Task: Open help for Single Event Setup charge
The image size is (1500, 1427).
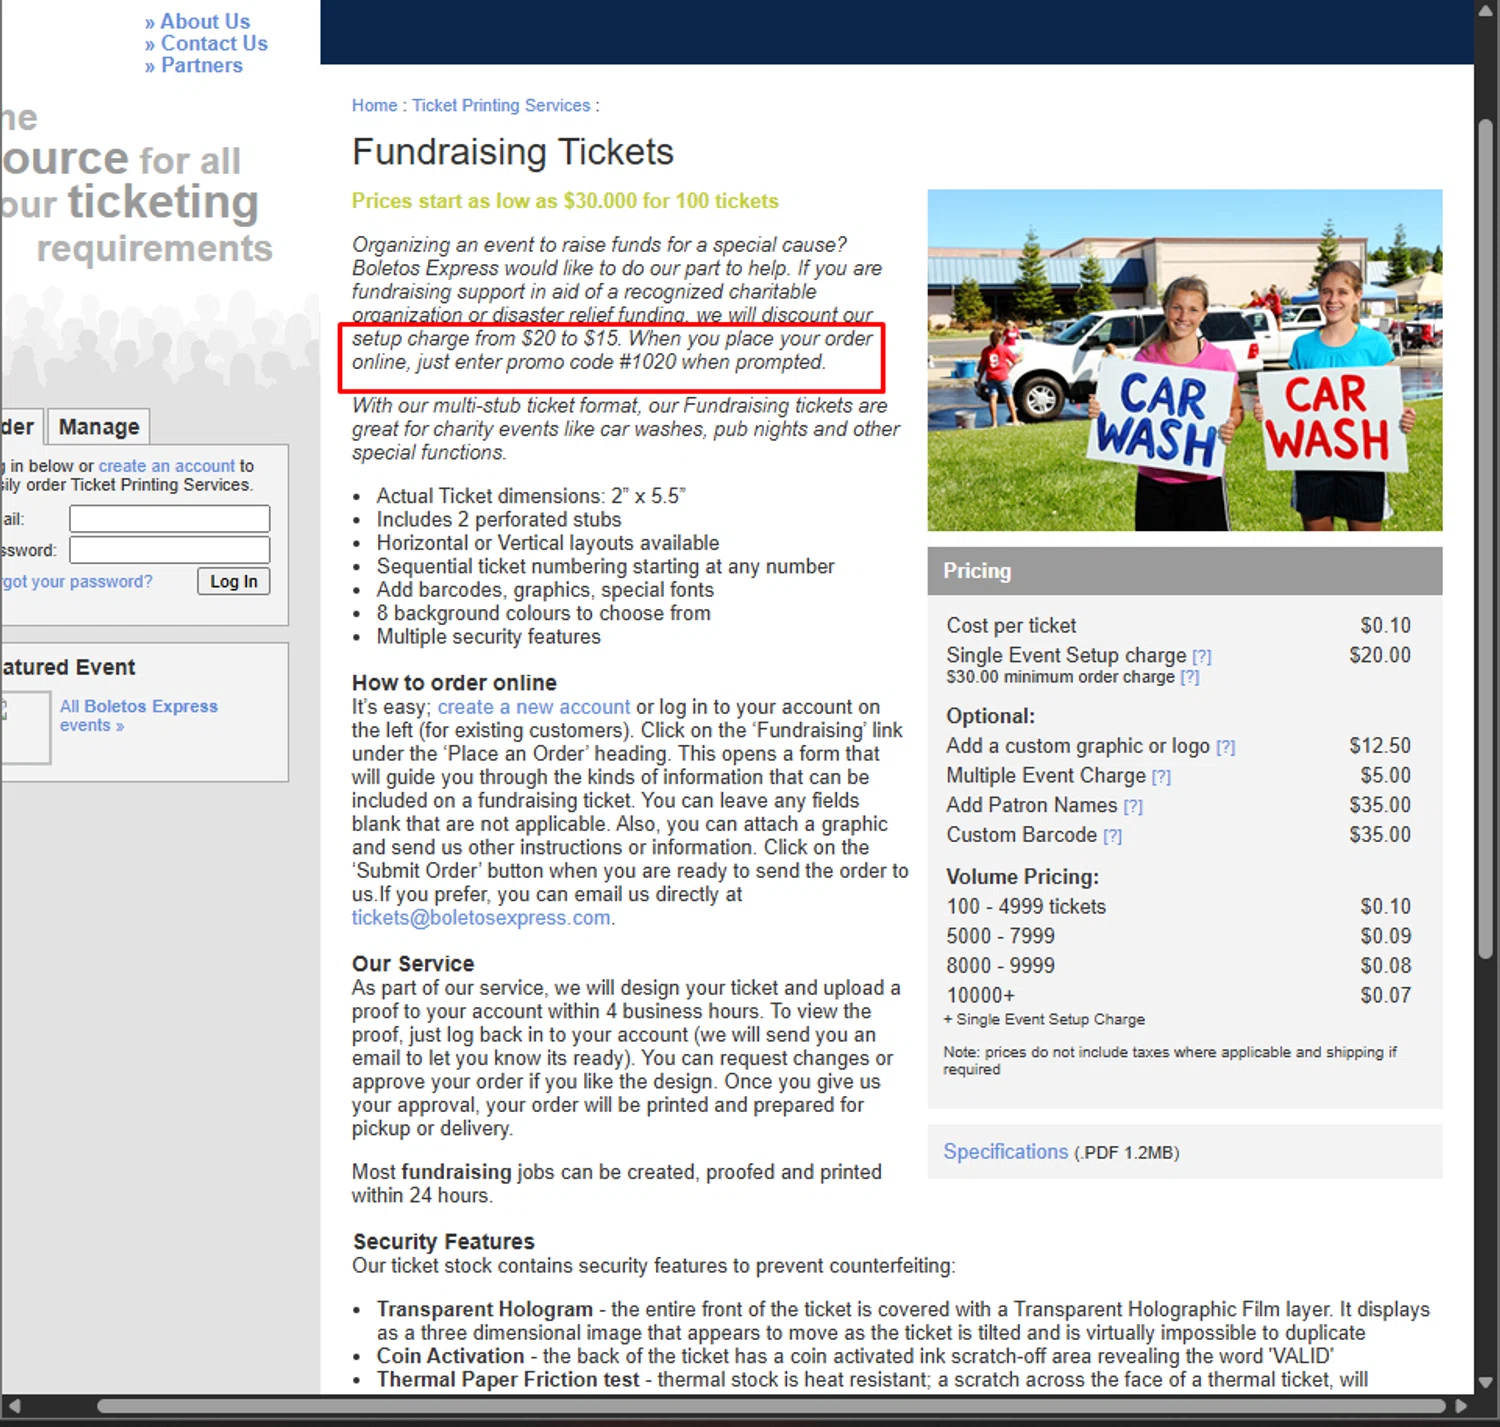Action: [1202, 657]
